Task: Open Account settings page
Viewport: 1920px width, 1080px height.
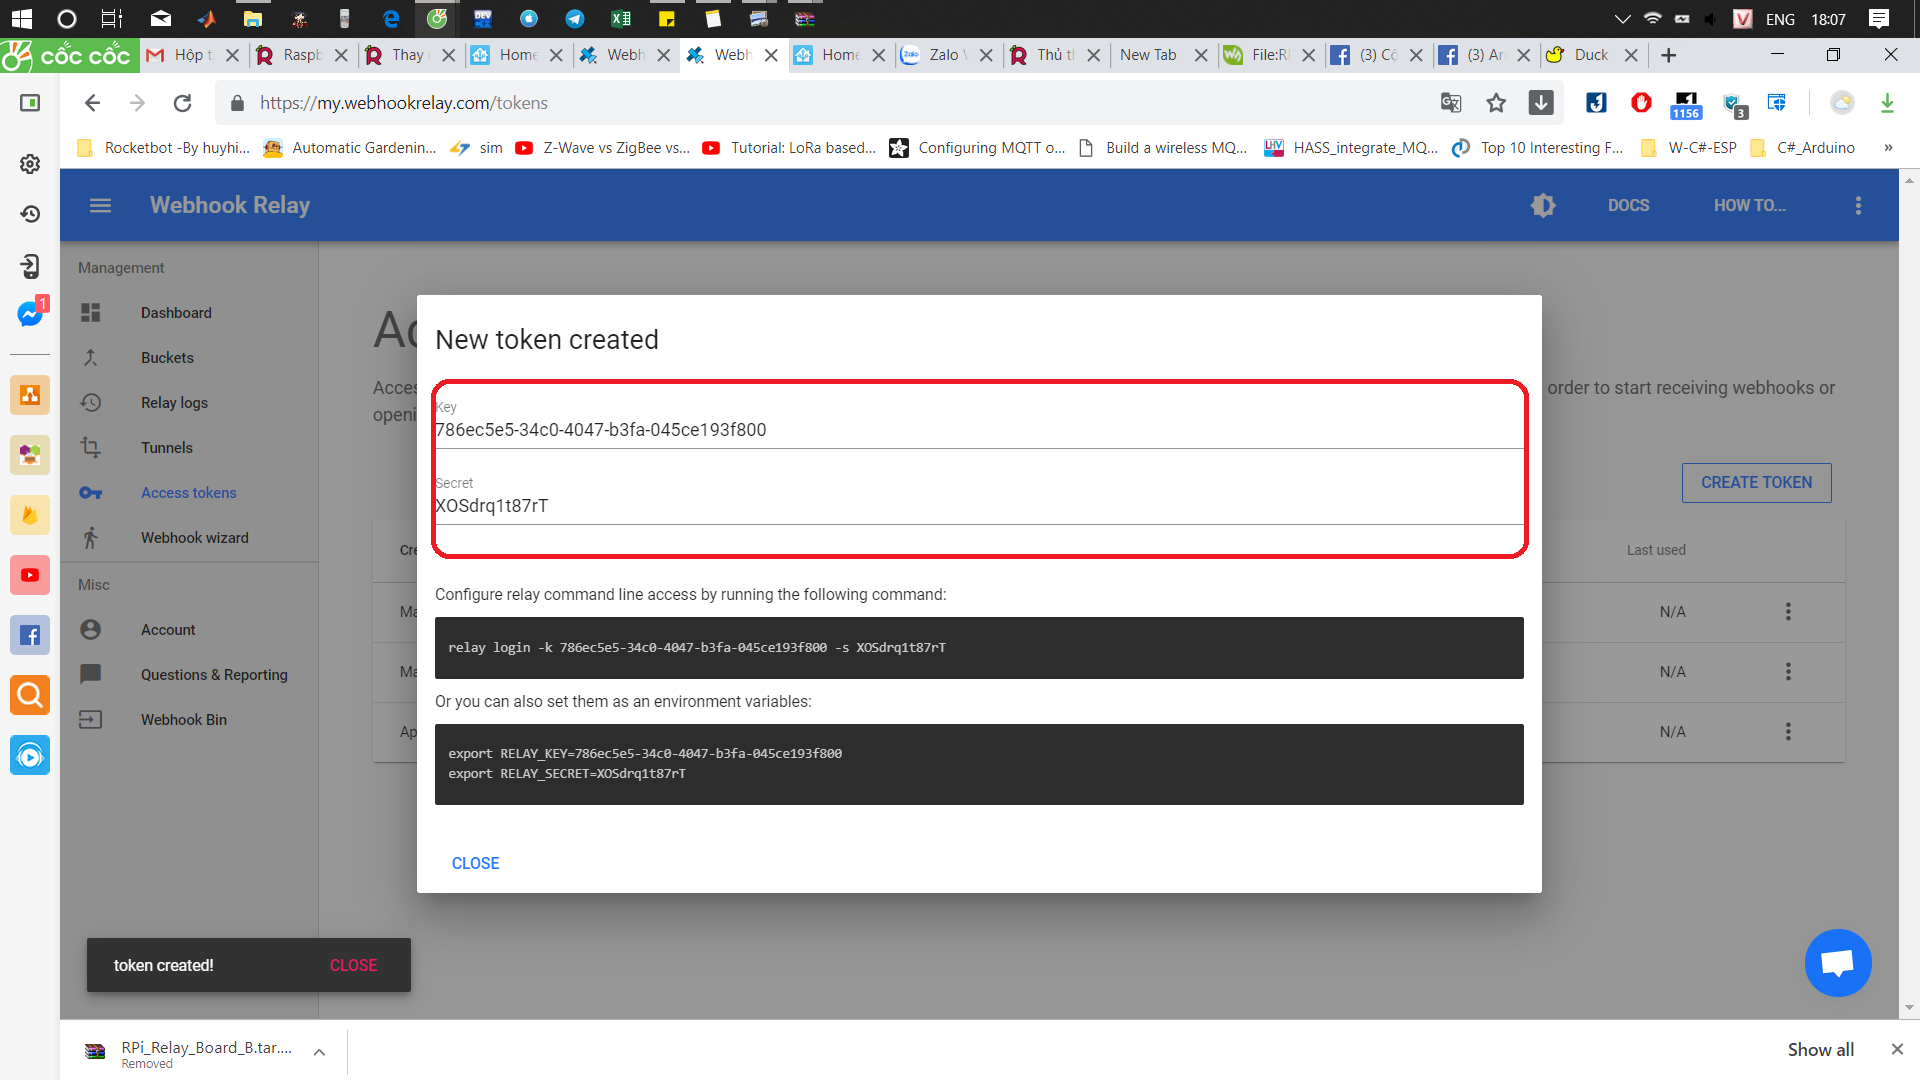Action: coord(168,630)
